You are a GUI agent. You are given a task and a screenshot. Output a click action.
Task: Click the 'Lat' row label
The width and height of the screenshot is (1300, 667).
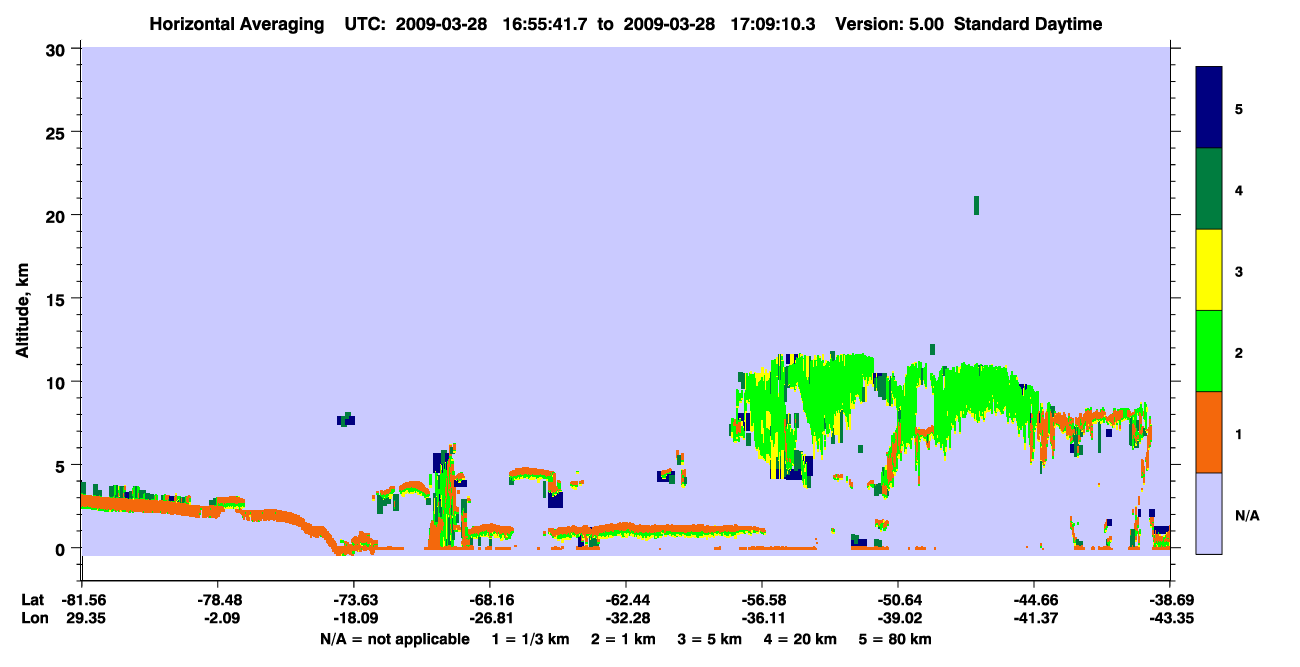[32, 600]
